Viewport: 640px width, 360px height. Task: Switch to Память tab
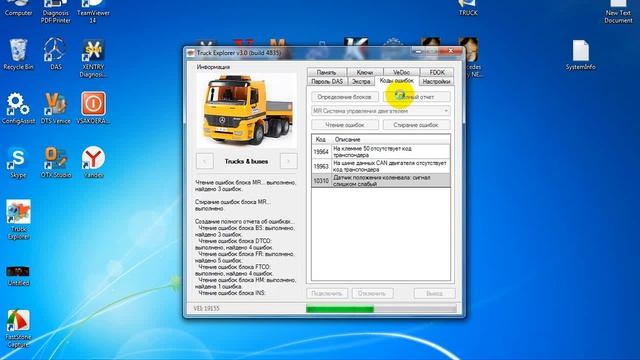(x=326, y=72)
